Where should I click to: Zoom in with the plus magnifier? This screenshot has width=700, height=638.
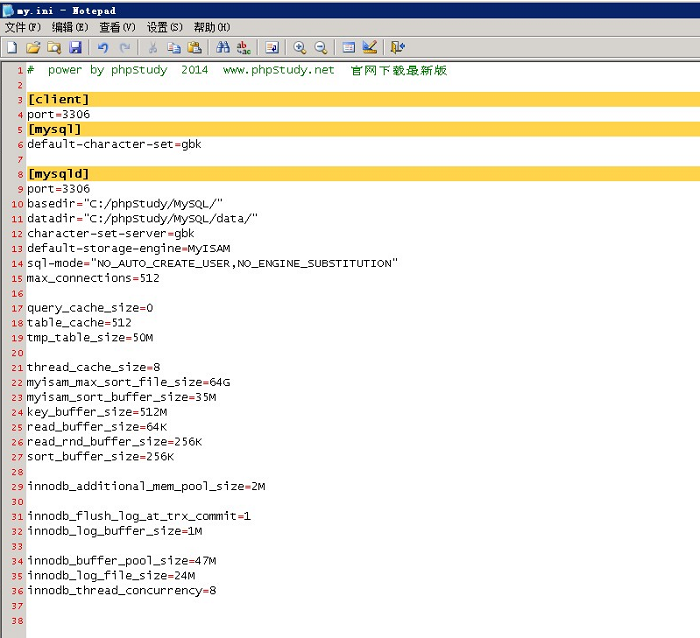(x=300, y=47)
